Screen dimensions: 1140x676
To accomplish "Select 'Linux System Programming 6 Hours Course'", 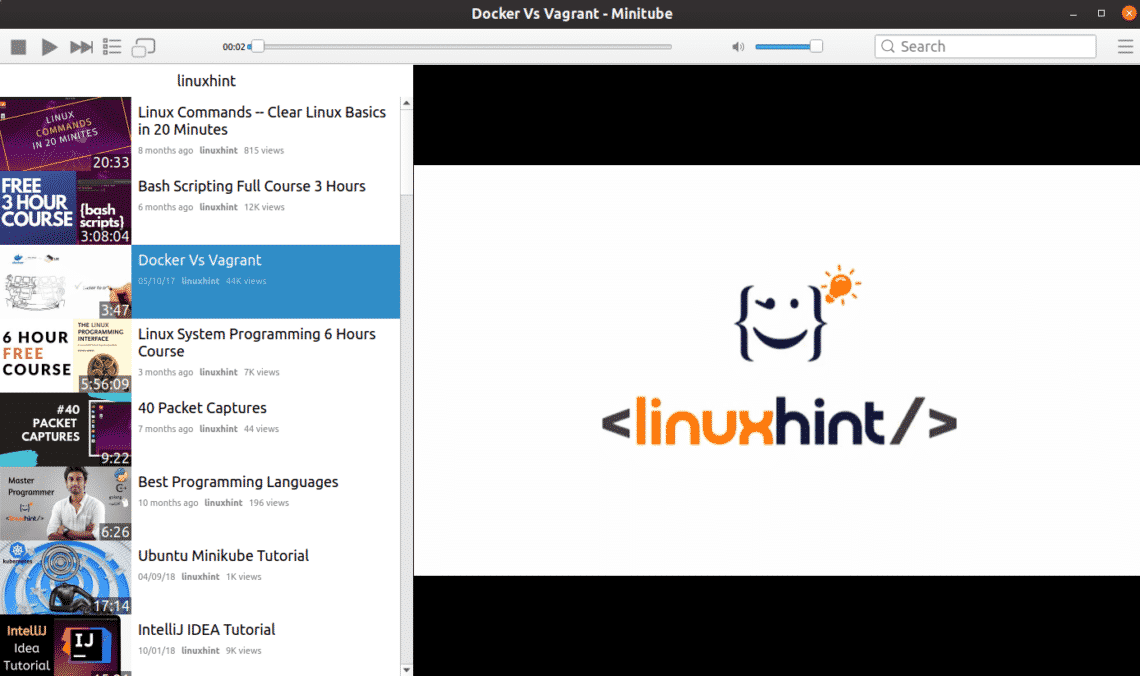I will 257,342.
